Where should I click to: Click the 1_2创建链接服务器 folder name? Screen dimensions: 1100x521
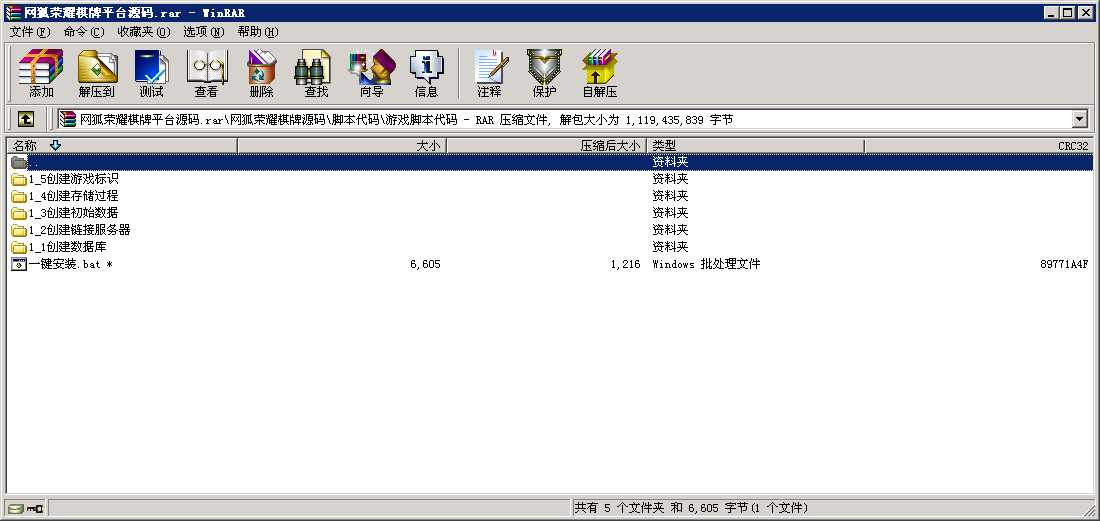79,231
